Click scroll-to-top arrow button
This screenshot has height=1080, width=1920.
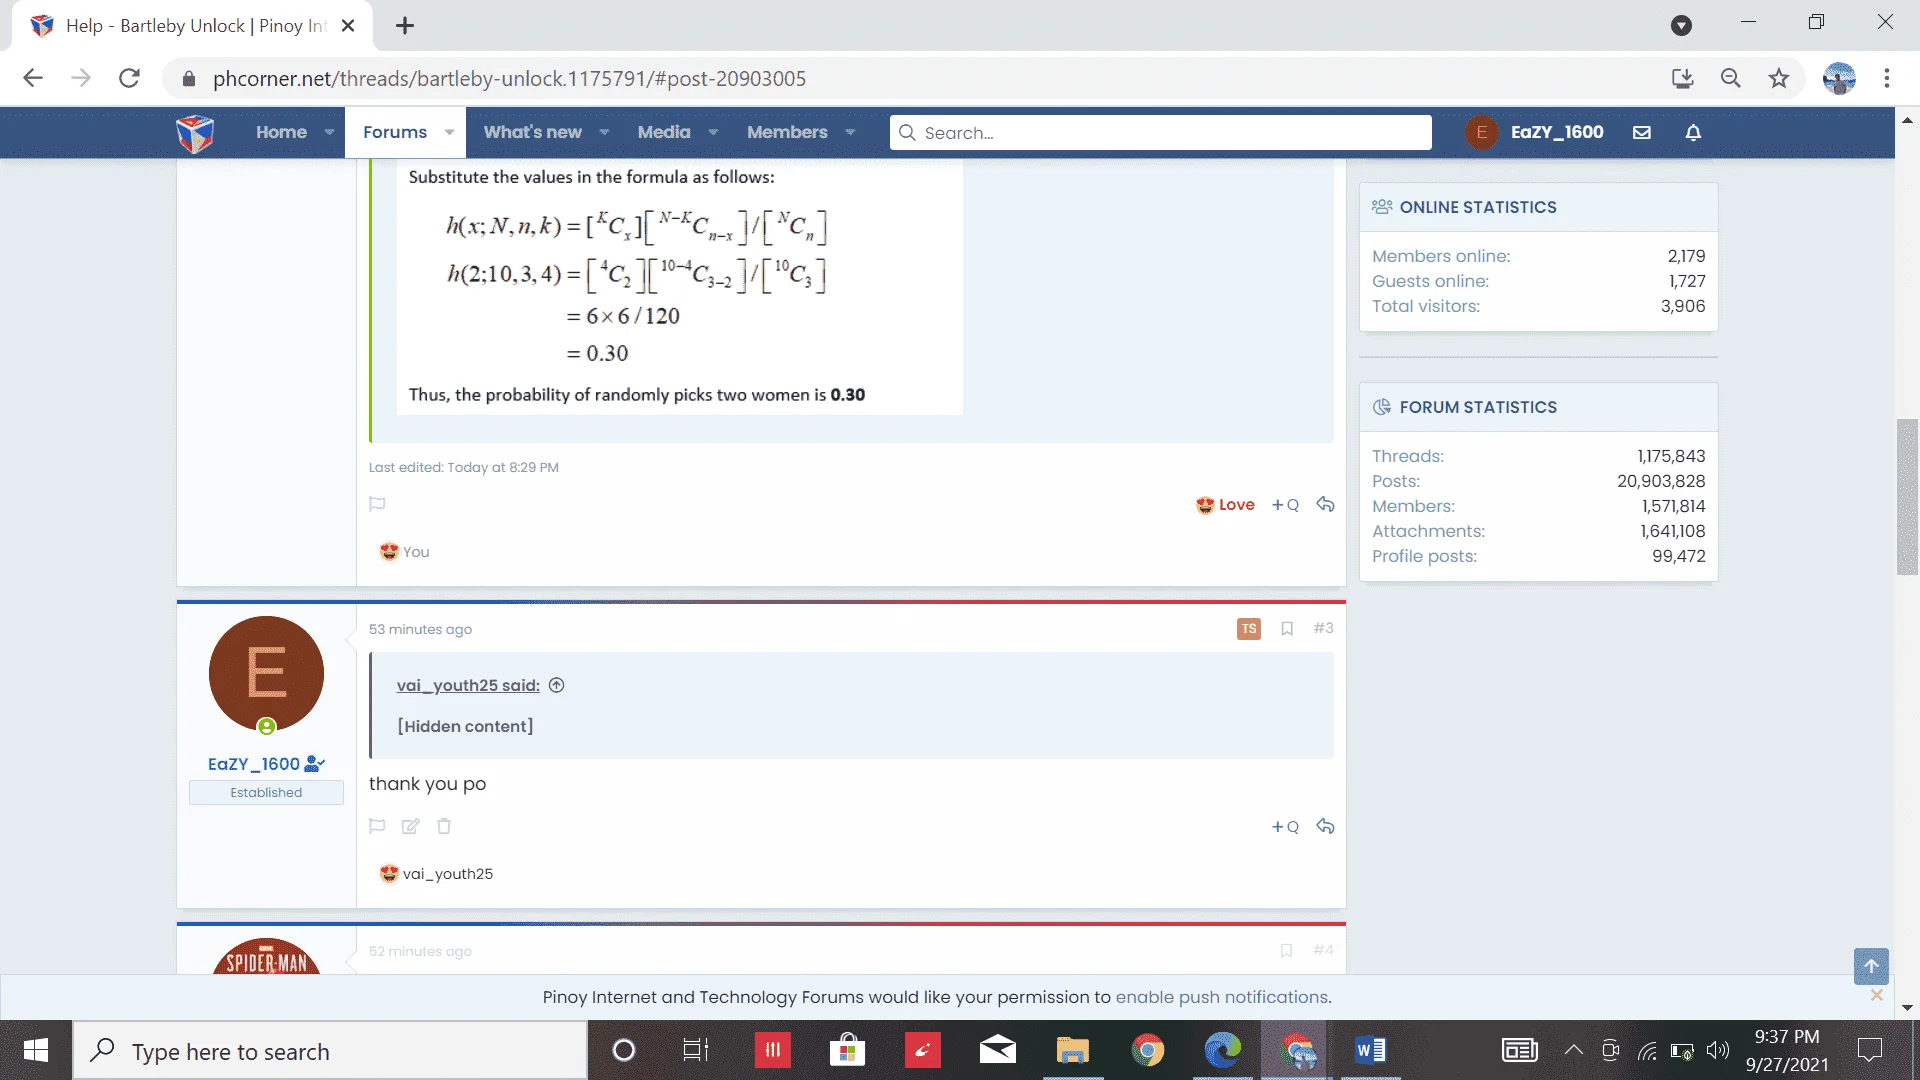tap(1871, 966)
